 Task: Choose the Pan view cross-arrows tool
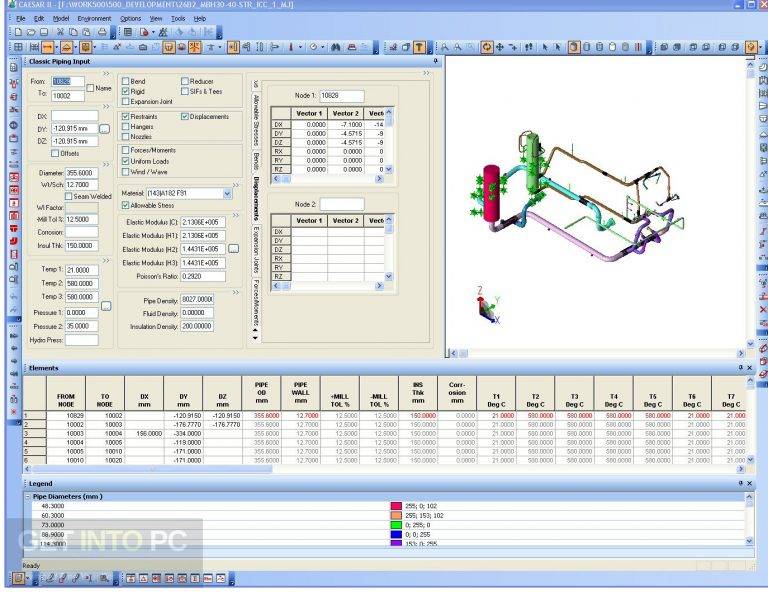[x=500, y=47]
